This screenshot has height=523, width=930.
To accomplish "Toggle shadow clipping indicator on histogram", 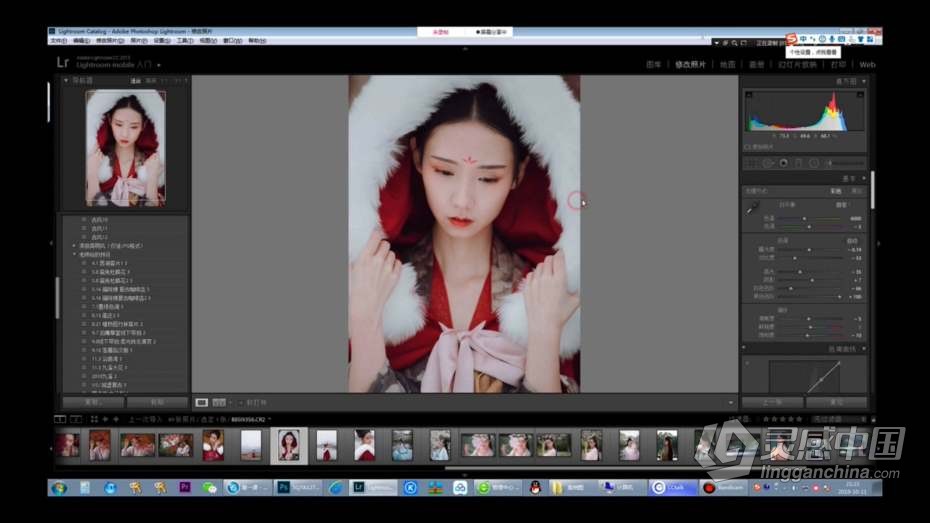I will click(x=749, y=95).
